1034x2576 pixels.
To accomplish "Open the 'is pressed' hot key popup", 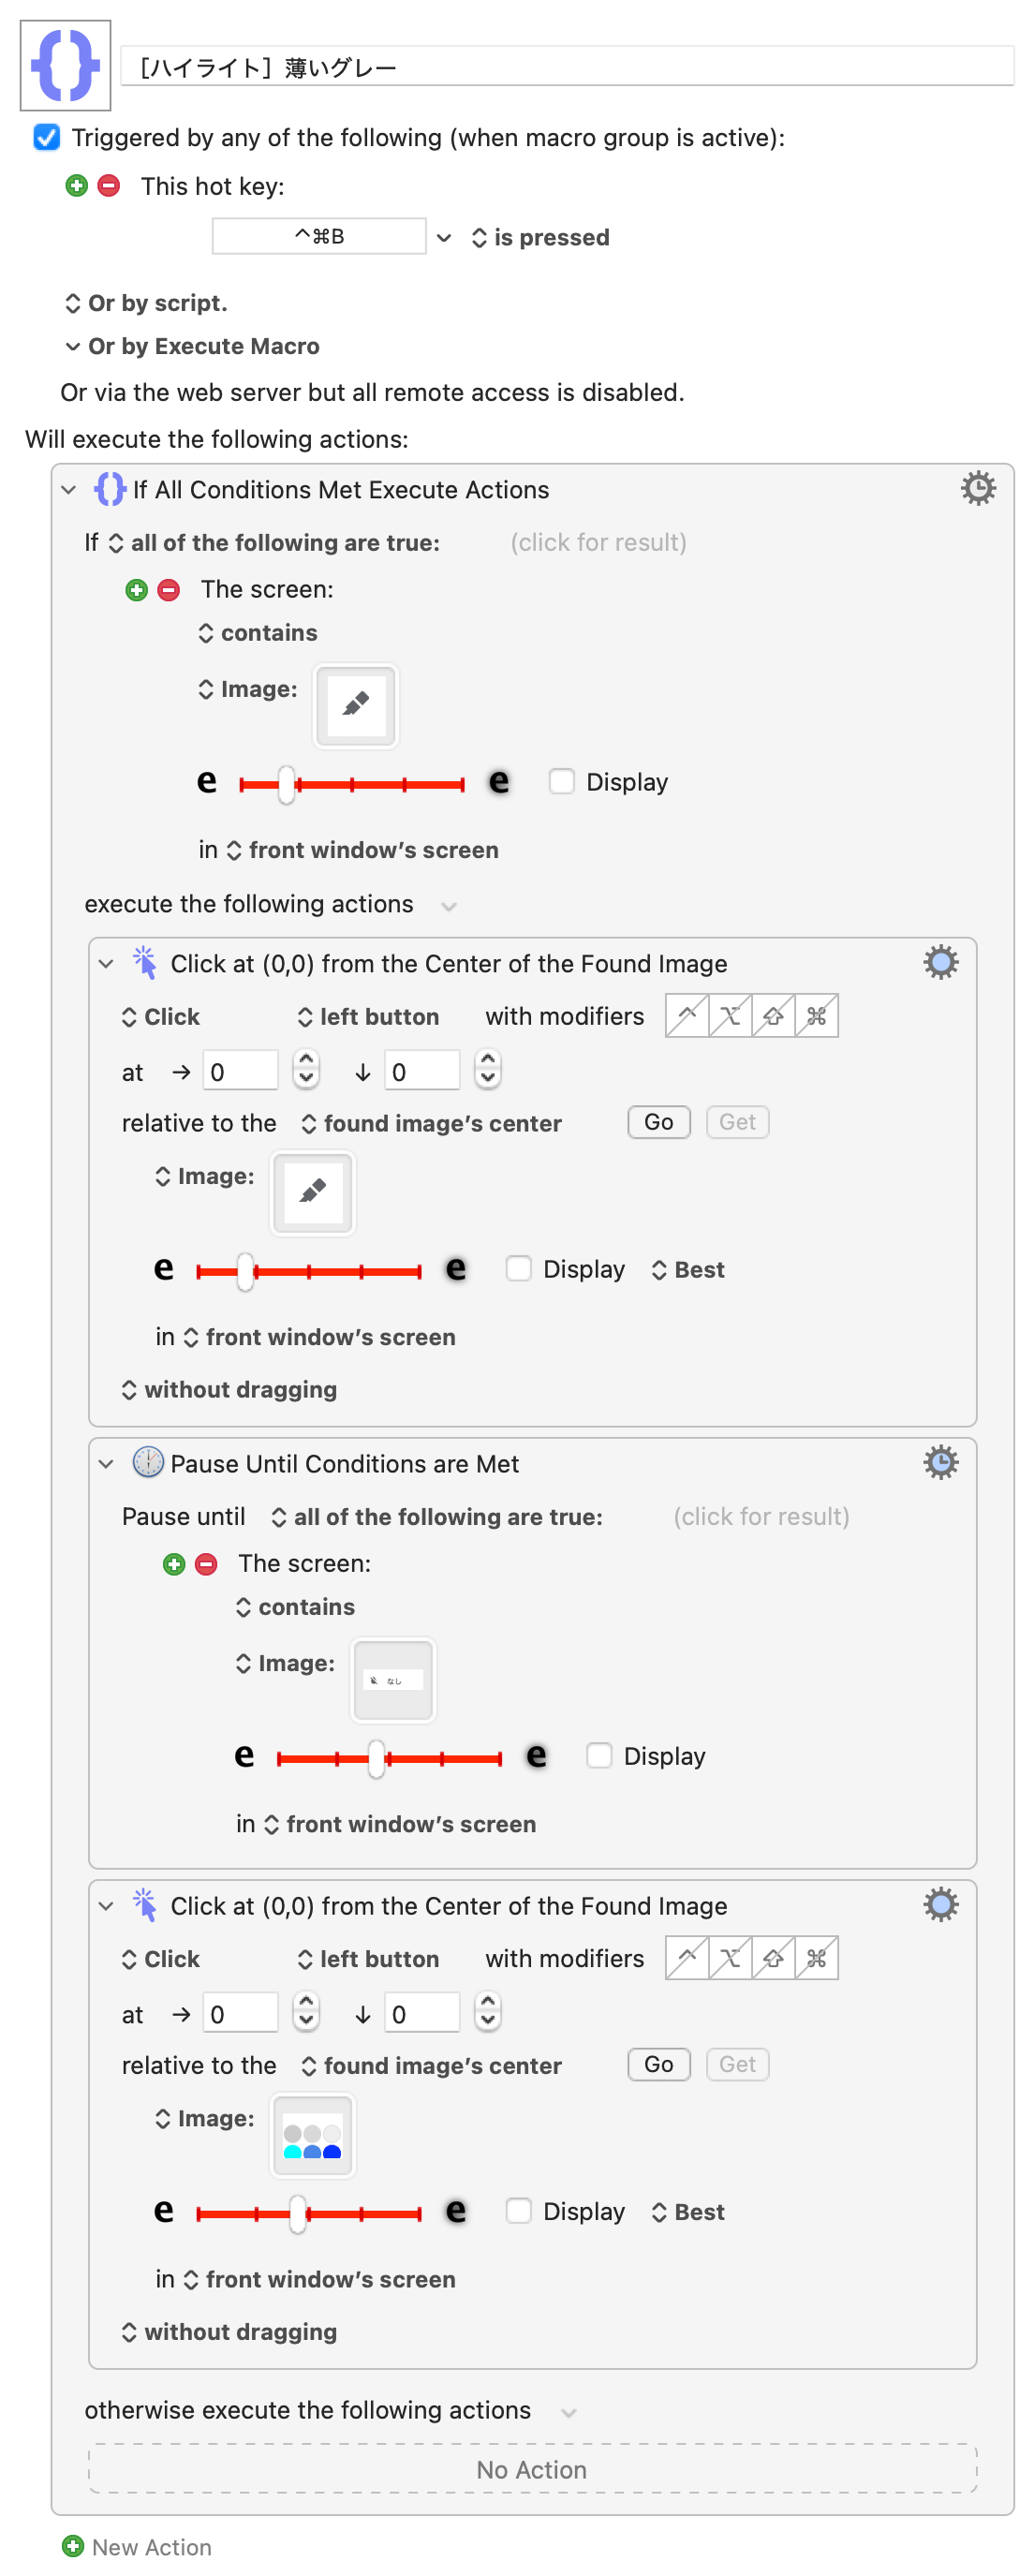I will point(540,238).
